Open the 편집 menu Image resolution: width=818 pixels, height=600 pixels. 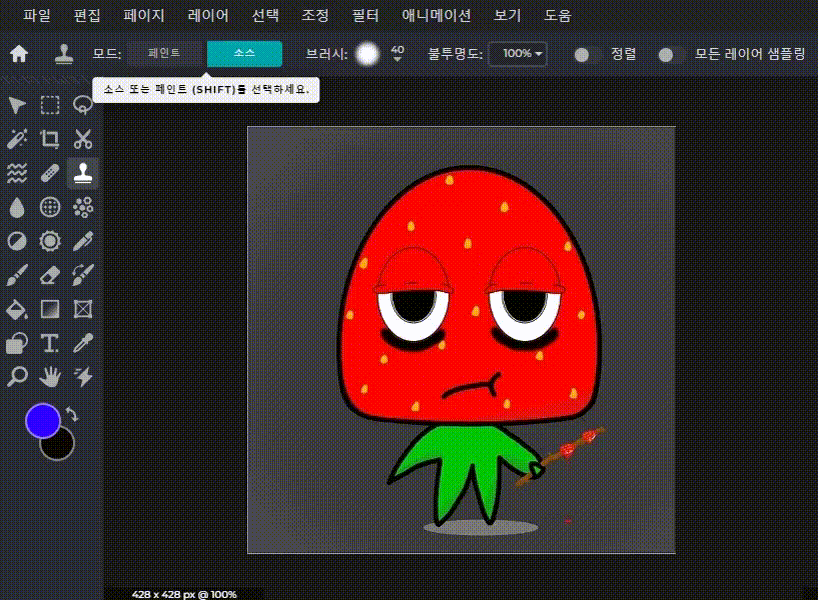[x=87, y=15]
